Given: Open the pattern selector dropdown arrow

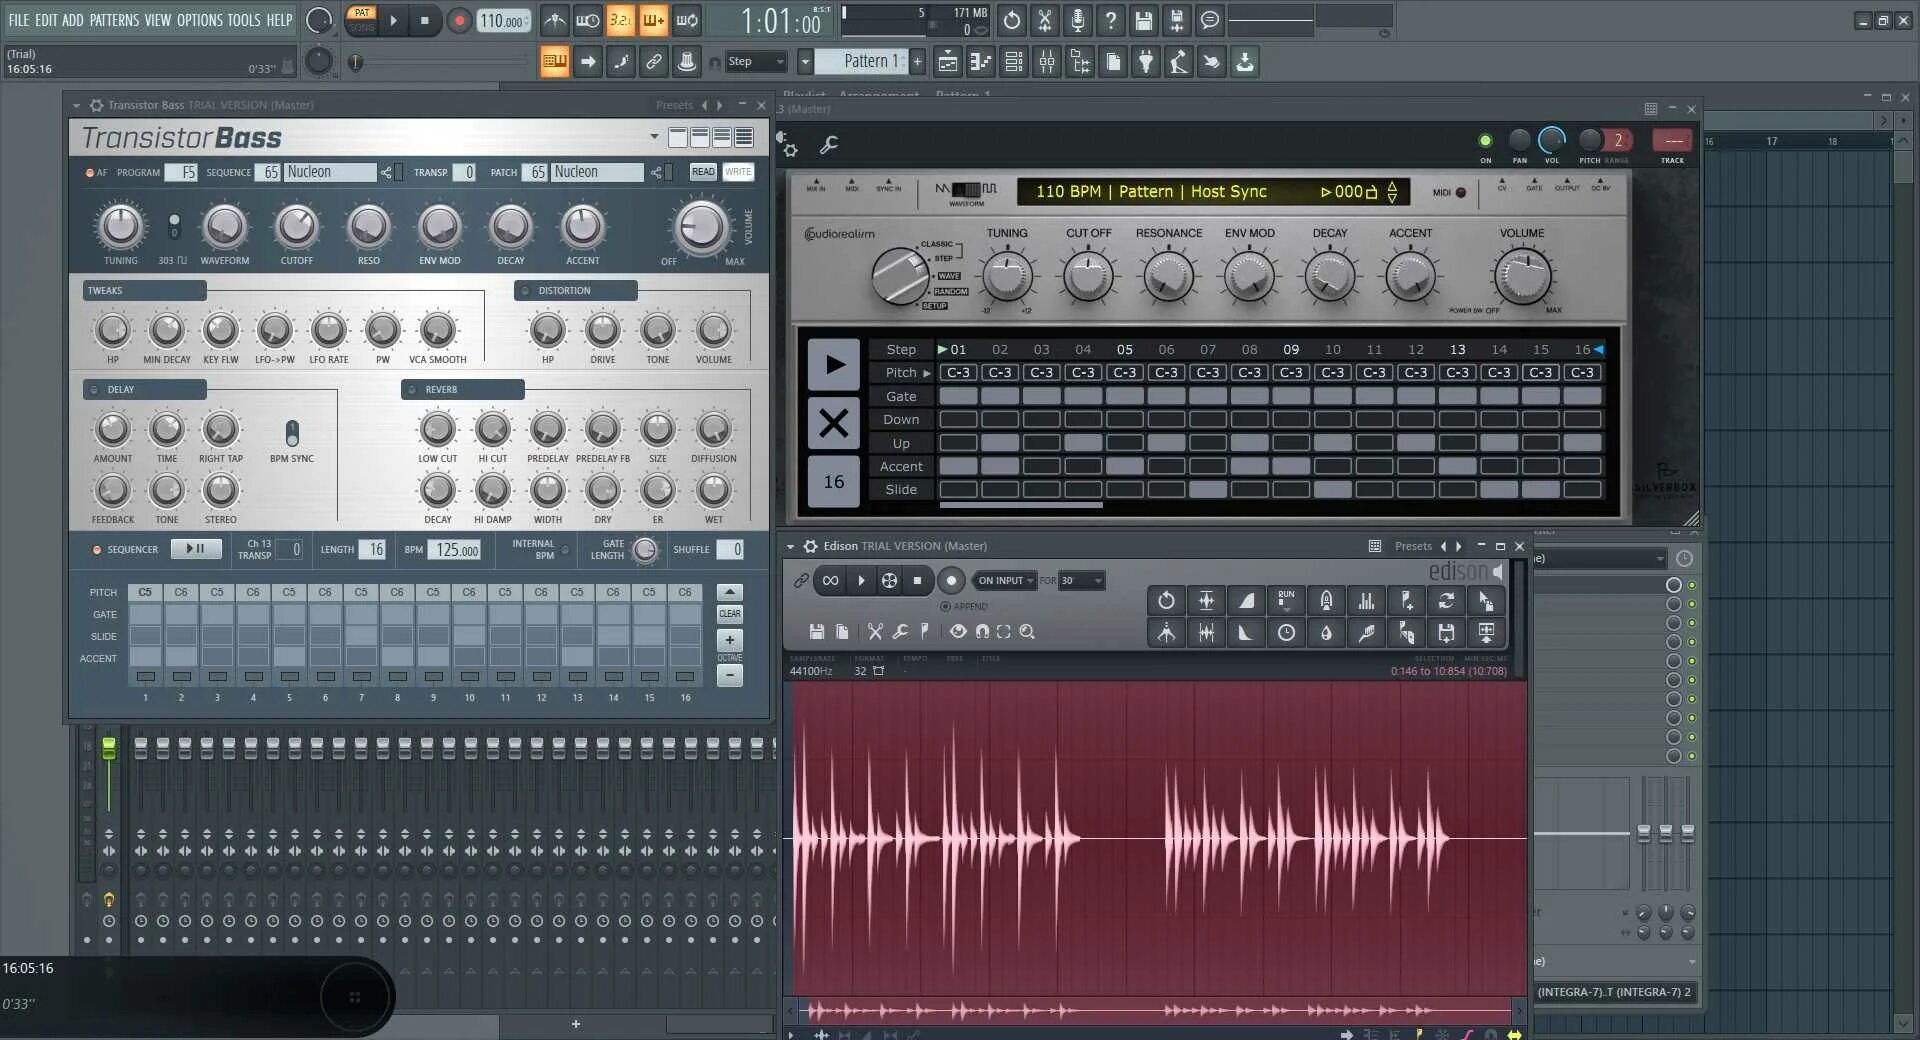Looking at the screenshot, I should (804, 62).
